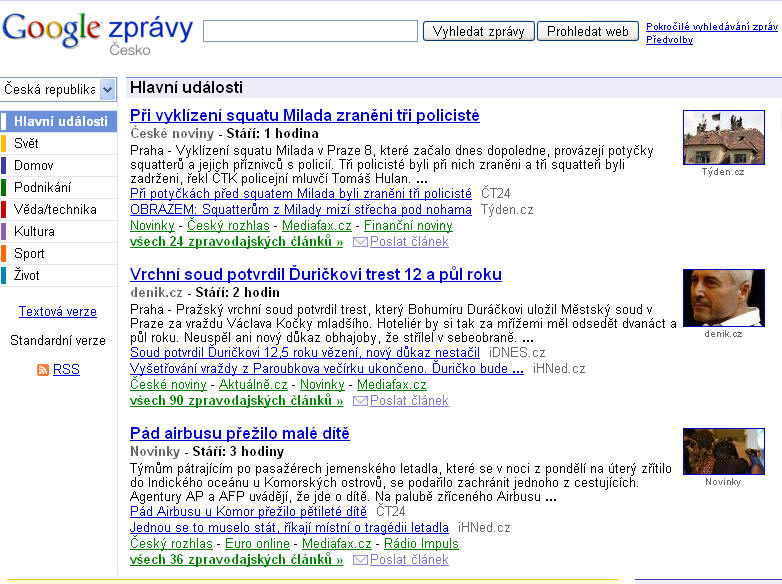This screenshot has height=584, width=782.
Task: Open Český rozhlas source in airbus story
Action: (171, 544)
